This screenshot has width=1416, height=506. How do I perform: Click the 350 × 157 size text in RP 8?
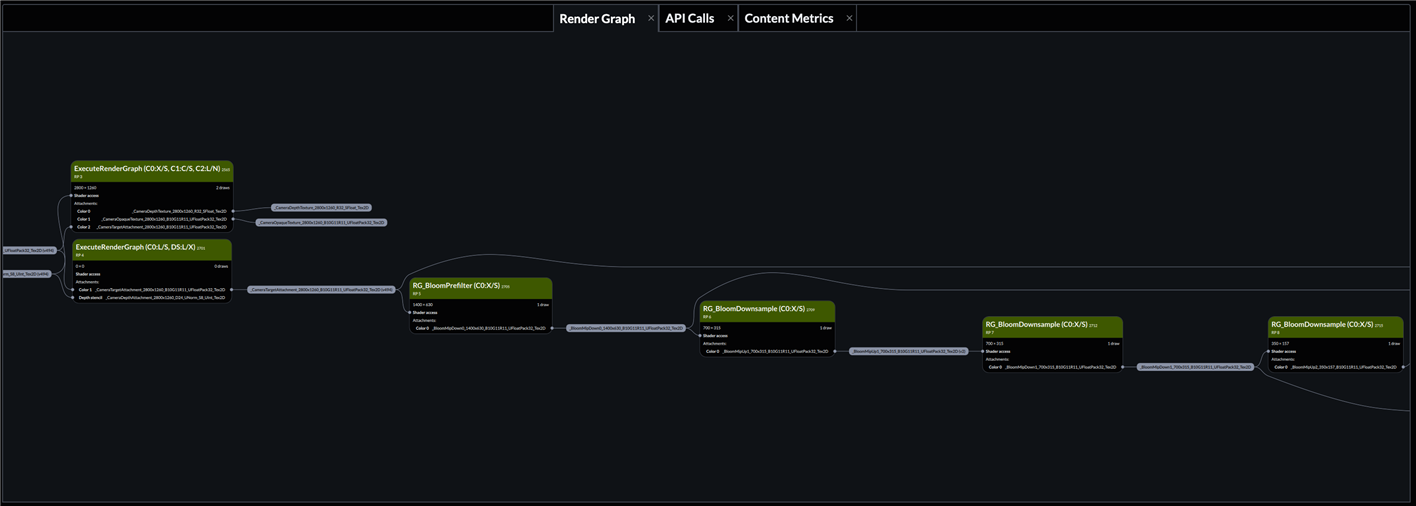click(x=1280, y=344)
